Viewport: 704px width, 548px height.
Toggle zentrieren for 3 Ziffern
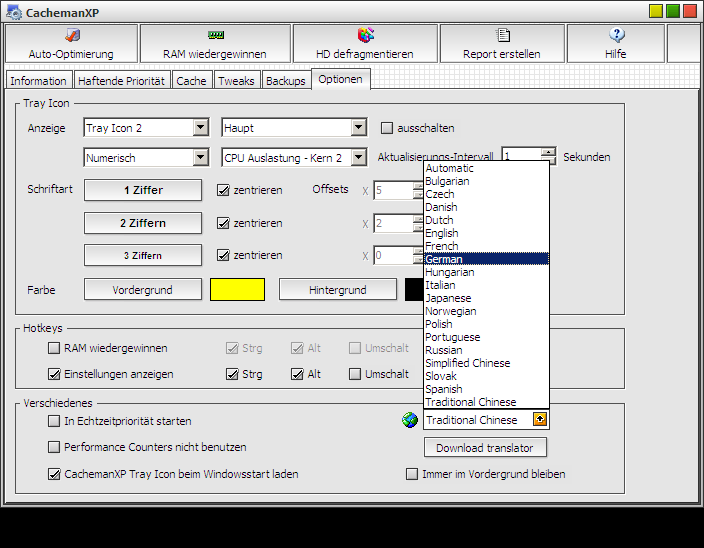(x=223, y=255)
